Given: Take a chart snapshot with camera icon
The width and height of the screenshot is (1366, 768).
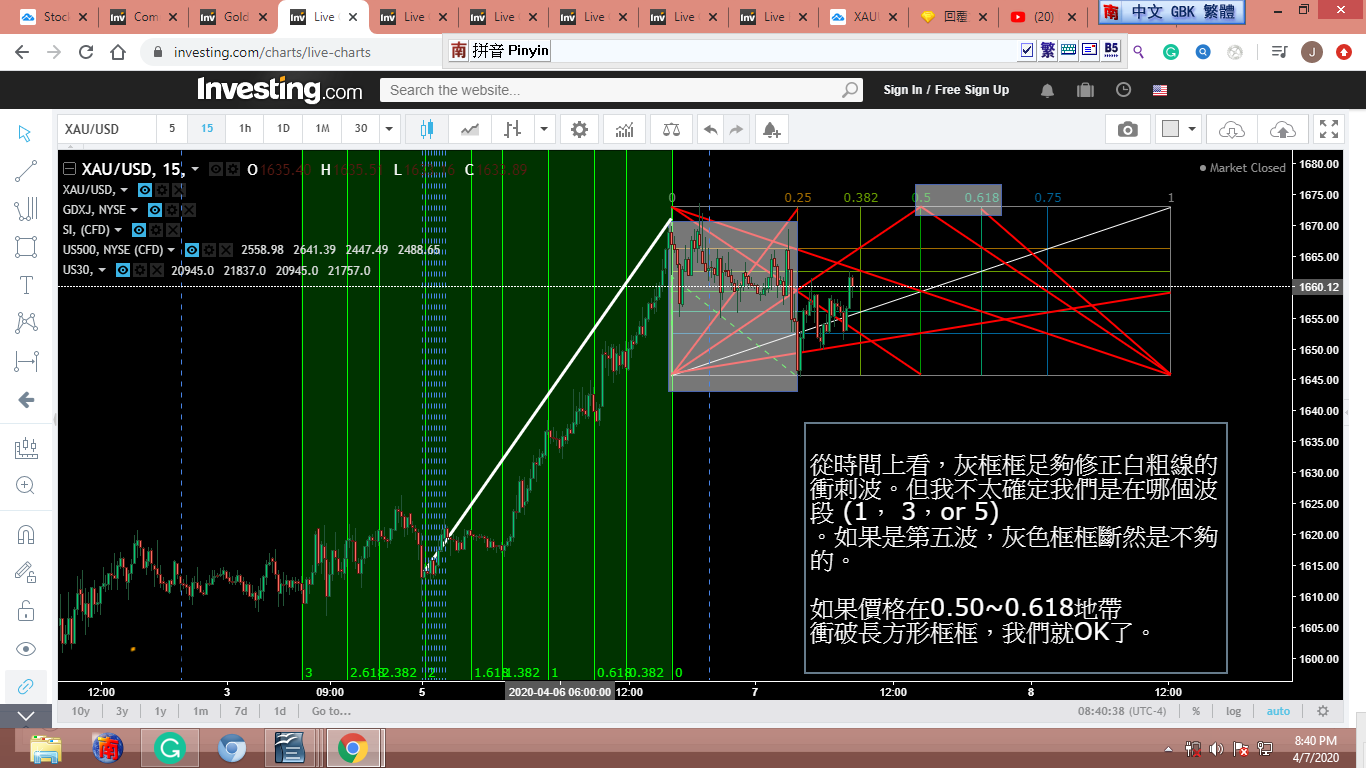Looking at the screenshot, I should 1127,129.
